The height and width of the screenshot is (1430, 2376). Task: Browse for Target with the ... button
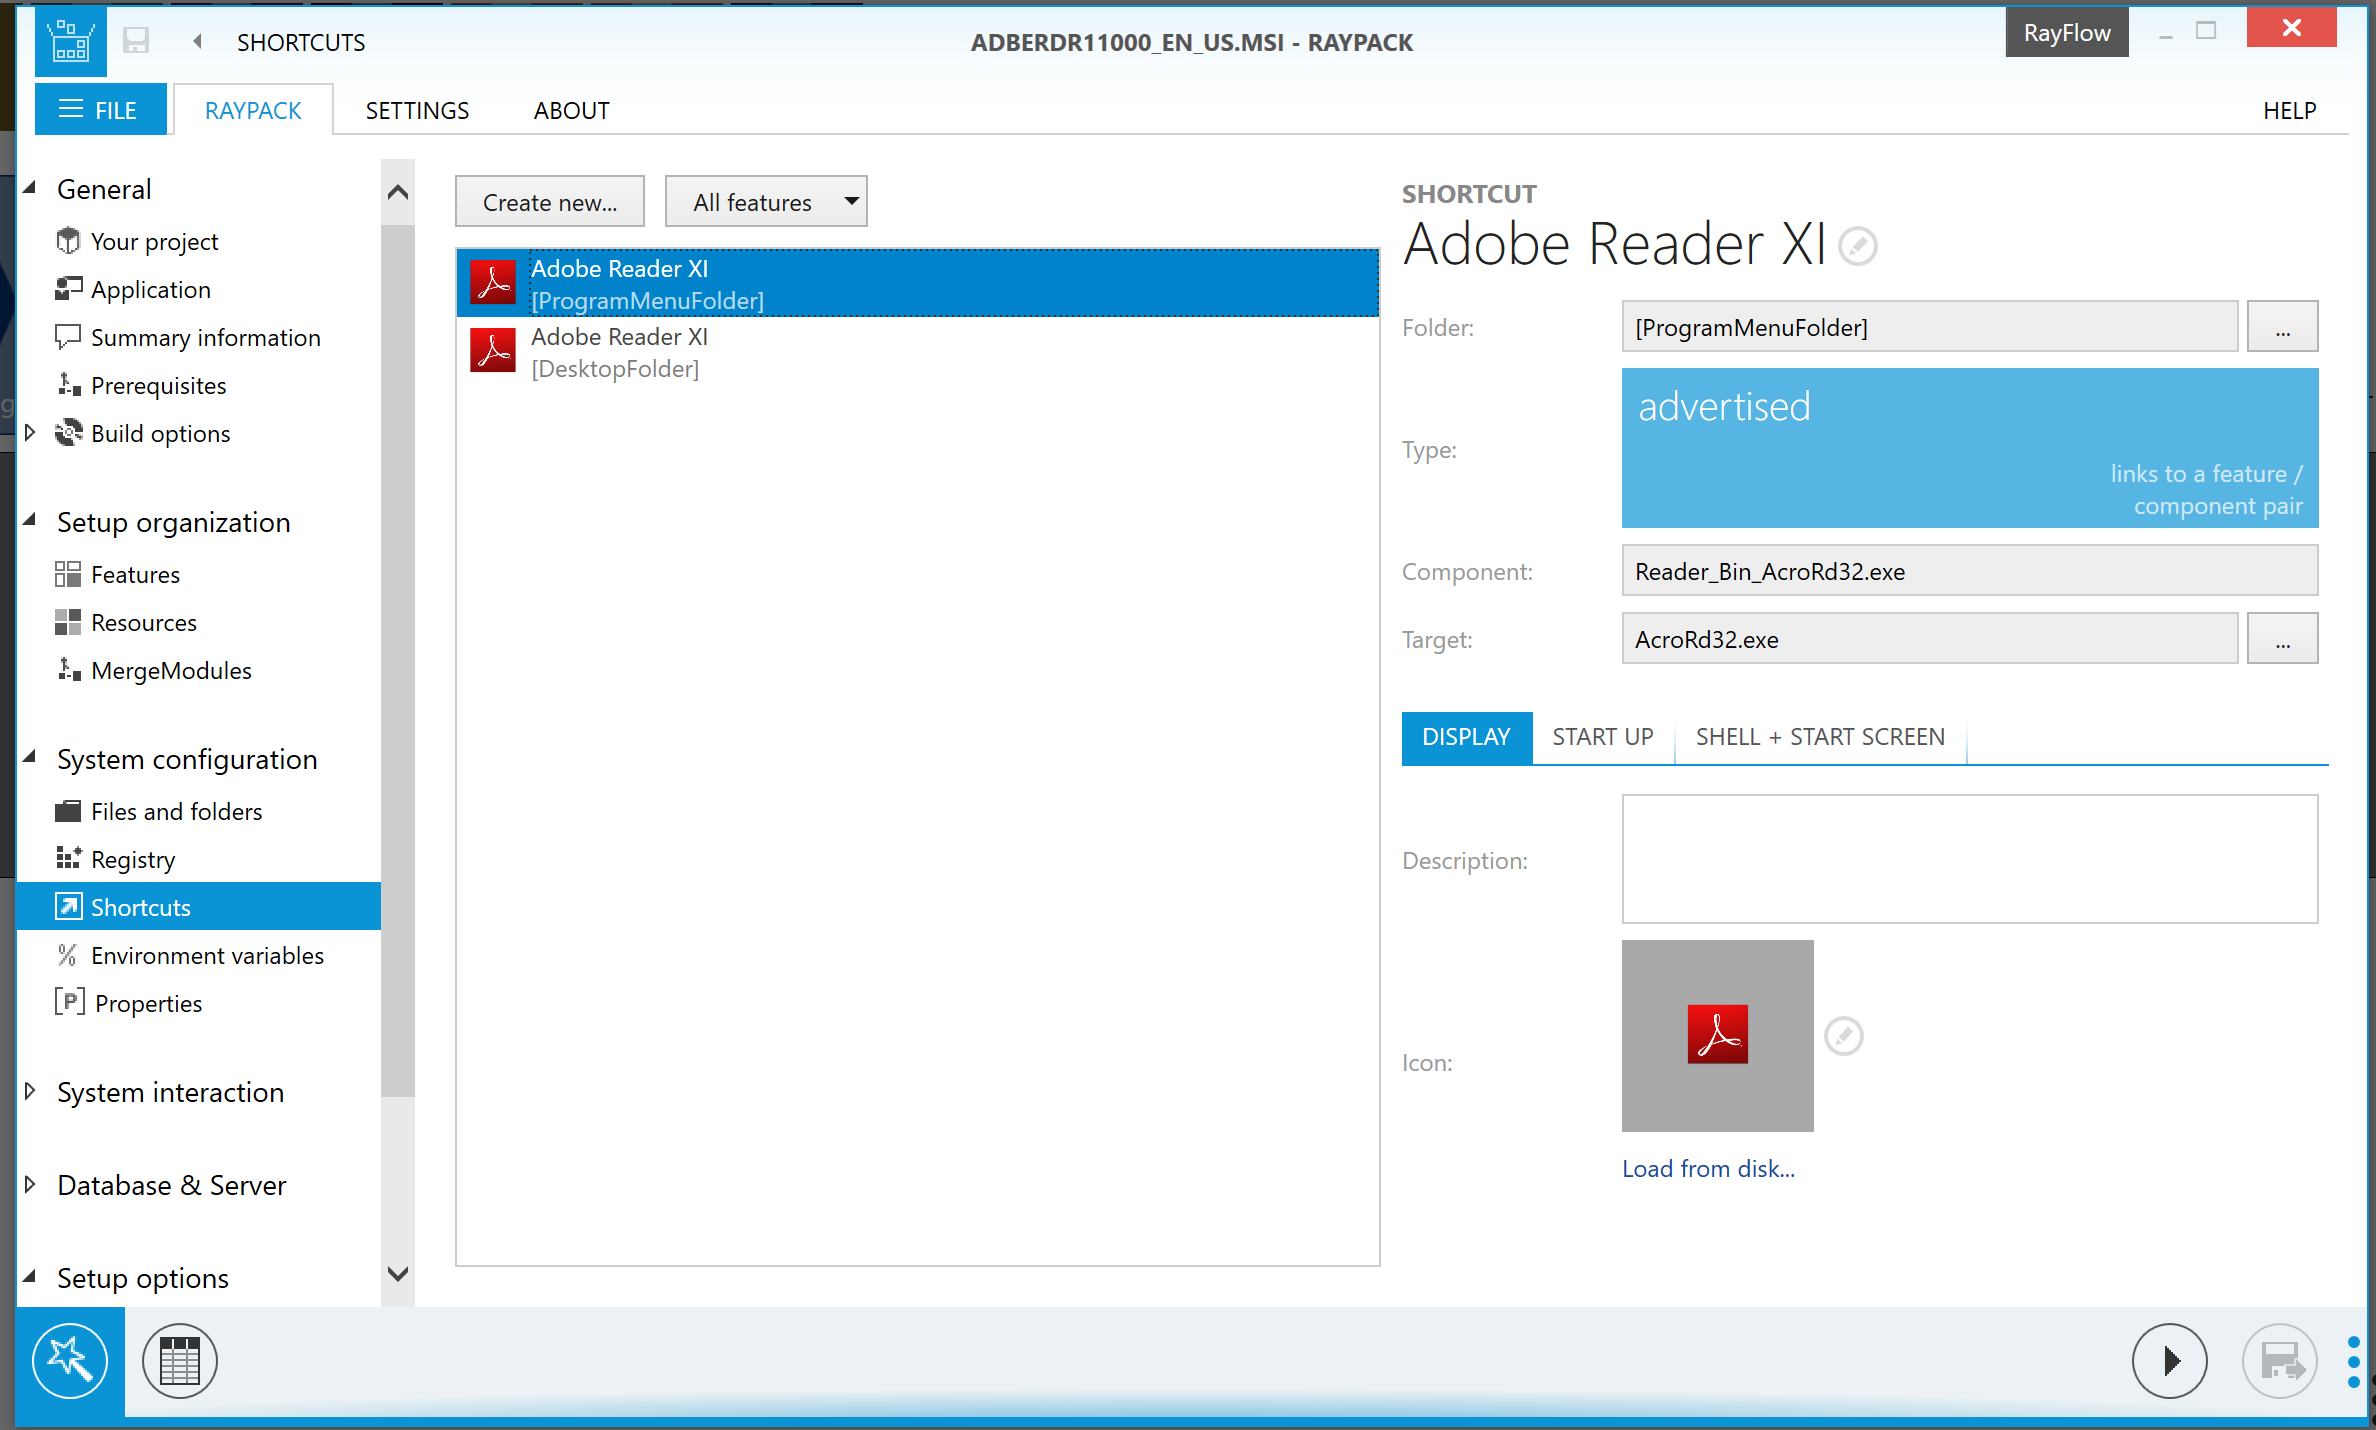[x=2282, y=639]
